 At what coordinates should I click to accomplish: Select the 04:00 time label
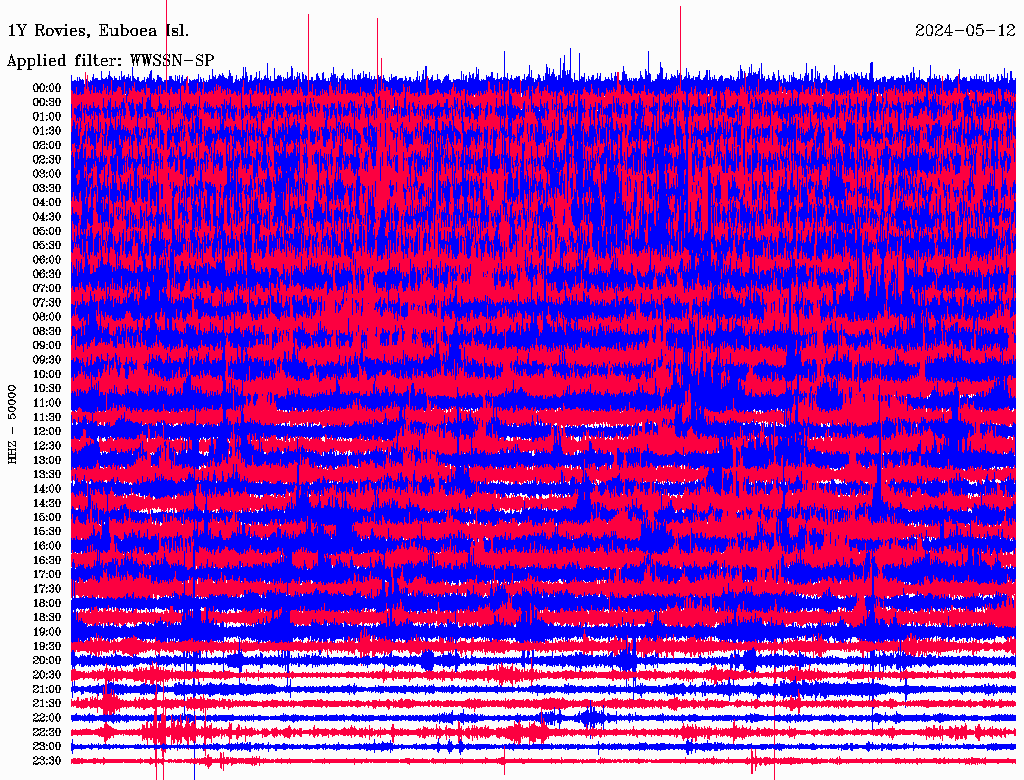pyautogui.click(x=47, y=203)
